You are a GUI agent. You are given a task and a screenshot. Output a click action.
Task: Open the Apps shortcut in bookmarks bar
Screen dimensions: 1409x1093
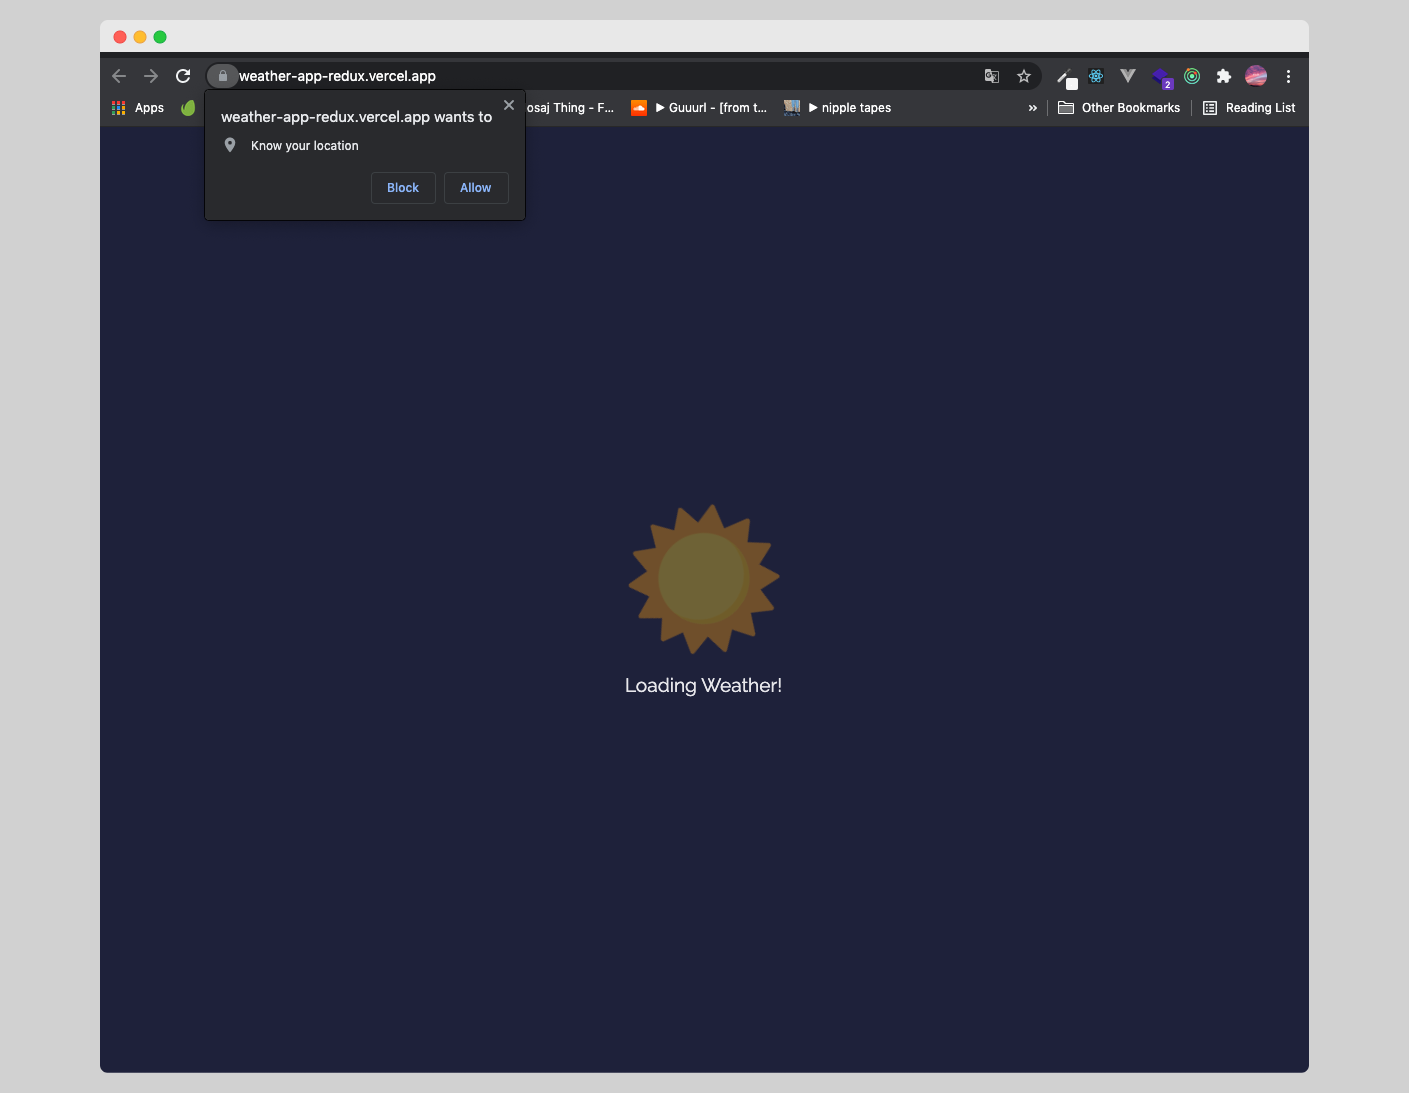(x=138, y=108)
